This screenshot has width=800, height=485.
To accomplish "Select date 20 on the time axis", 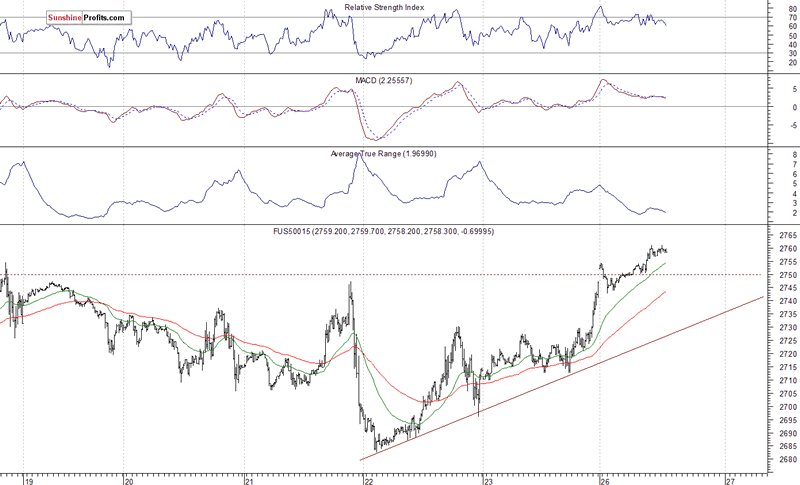I will [128, 478].
